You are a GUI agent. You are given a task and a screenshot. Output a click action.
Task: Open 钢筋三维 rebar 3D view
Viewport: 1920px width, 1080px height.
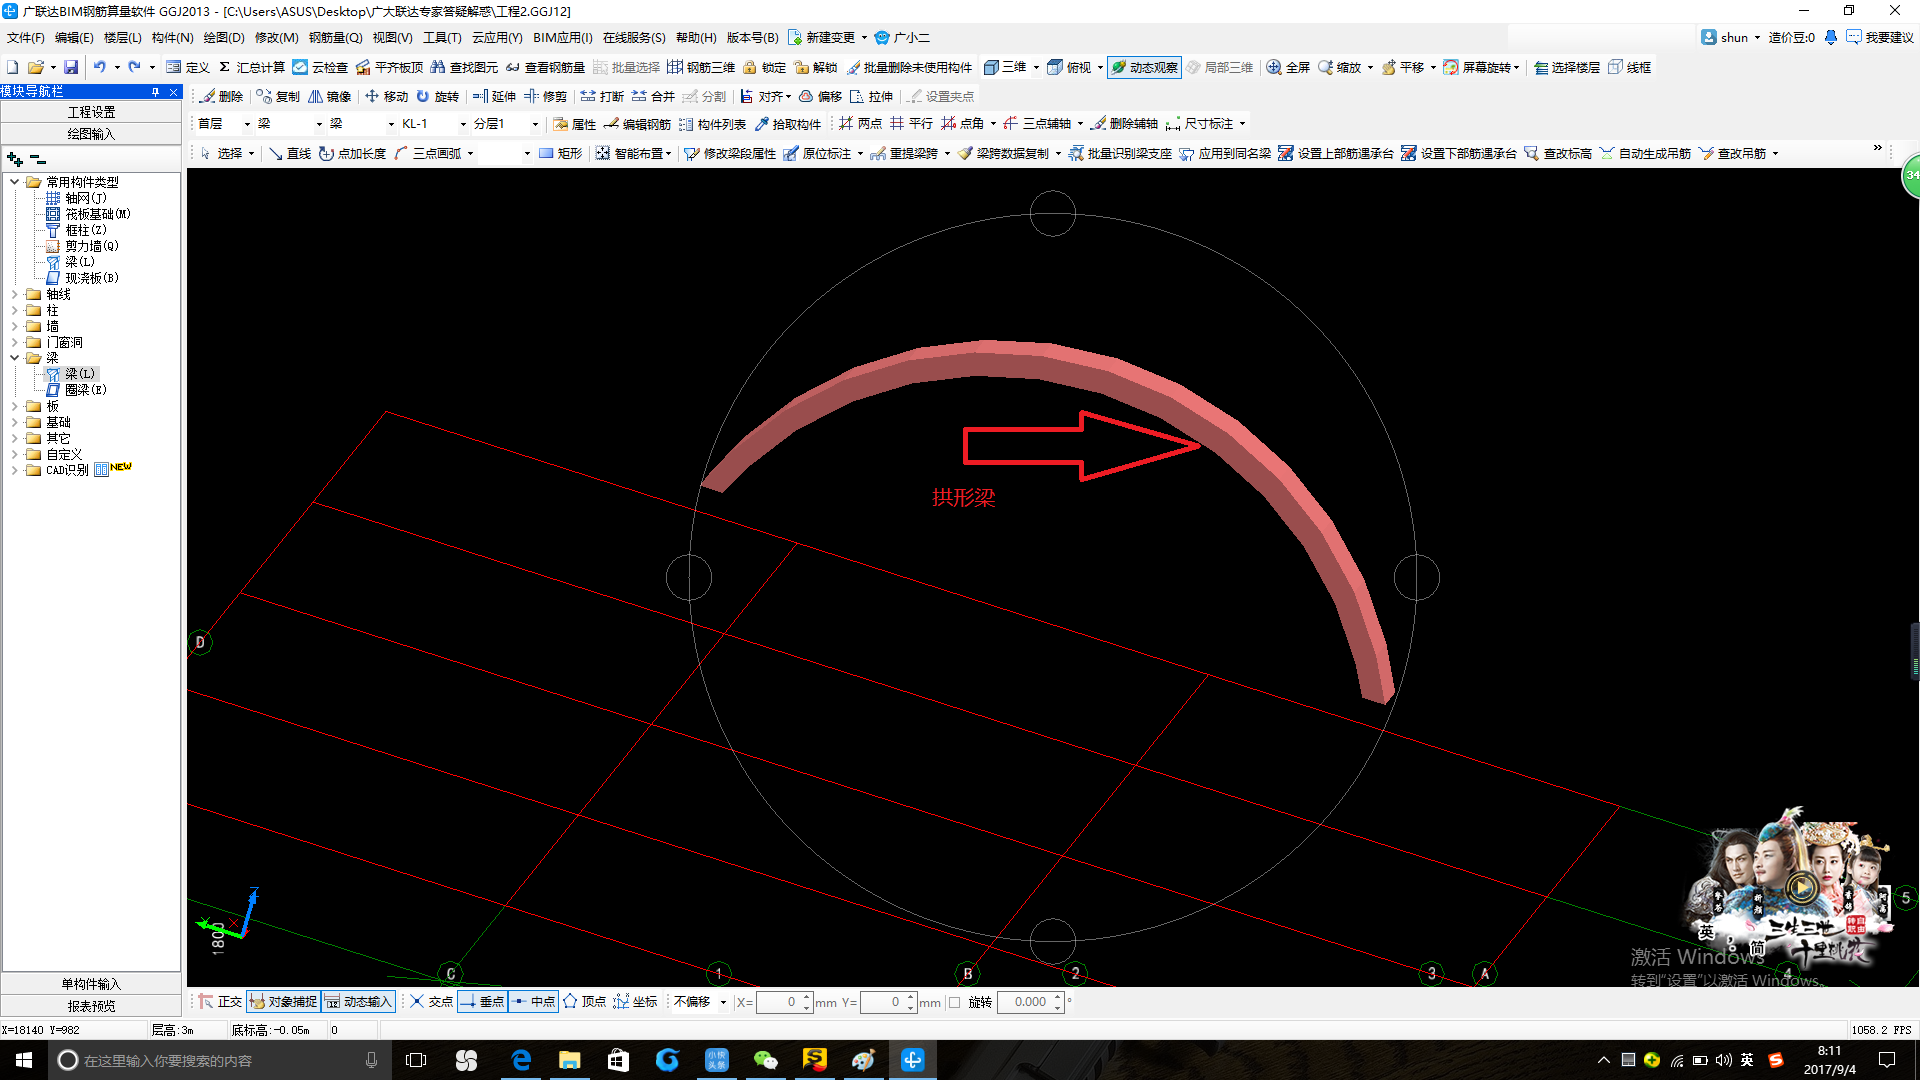click(701, 67)
